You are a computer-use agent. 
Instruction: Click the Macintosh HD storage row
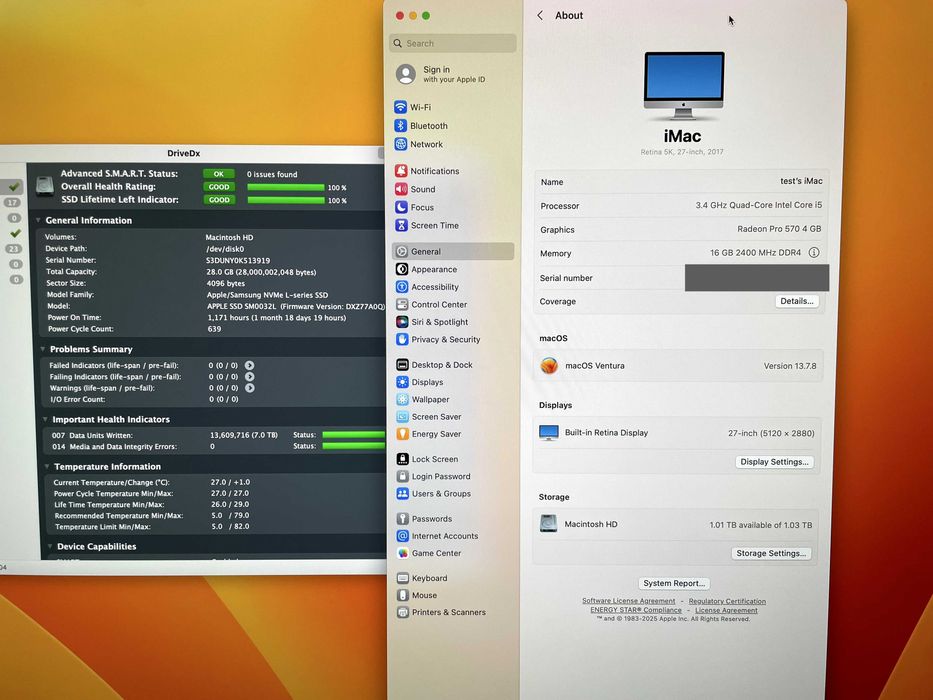coord(675,524)
